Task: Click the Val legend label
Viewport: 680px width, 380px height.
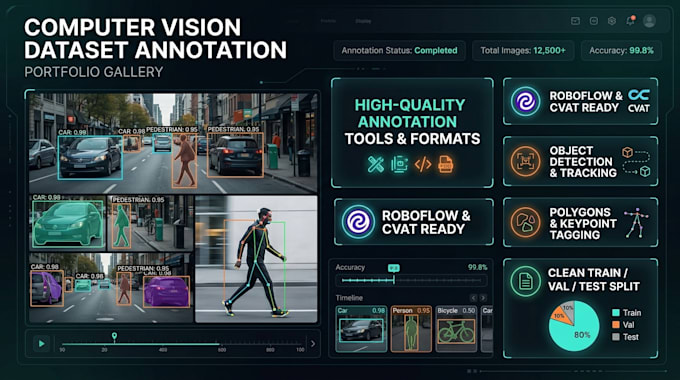Action: click(628, 324)
